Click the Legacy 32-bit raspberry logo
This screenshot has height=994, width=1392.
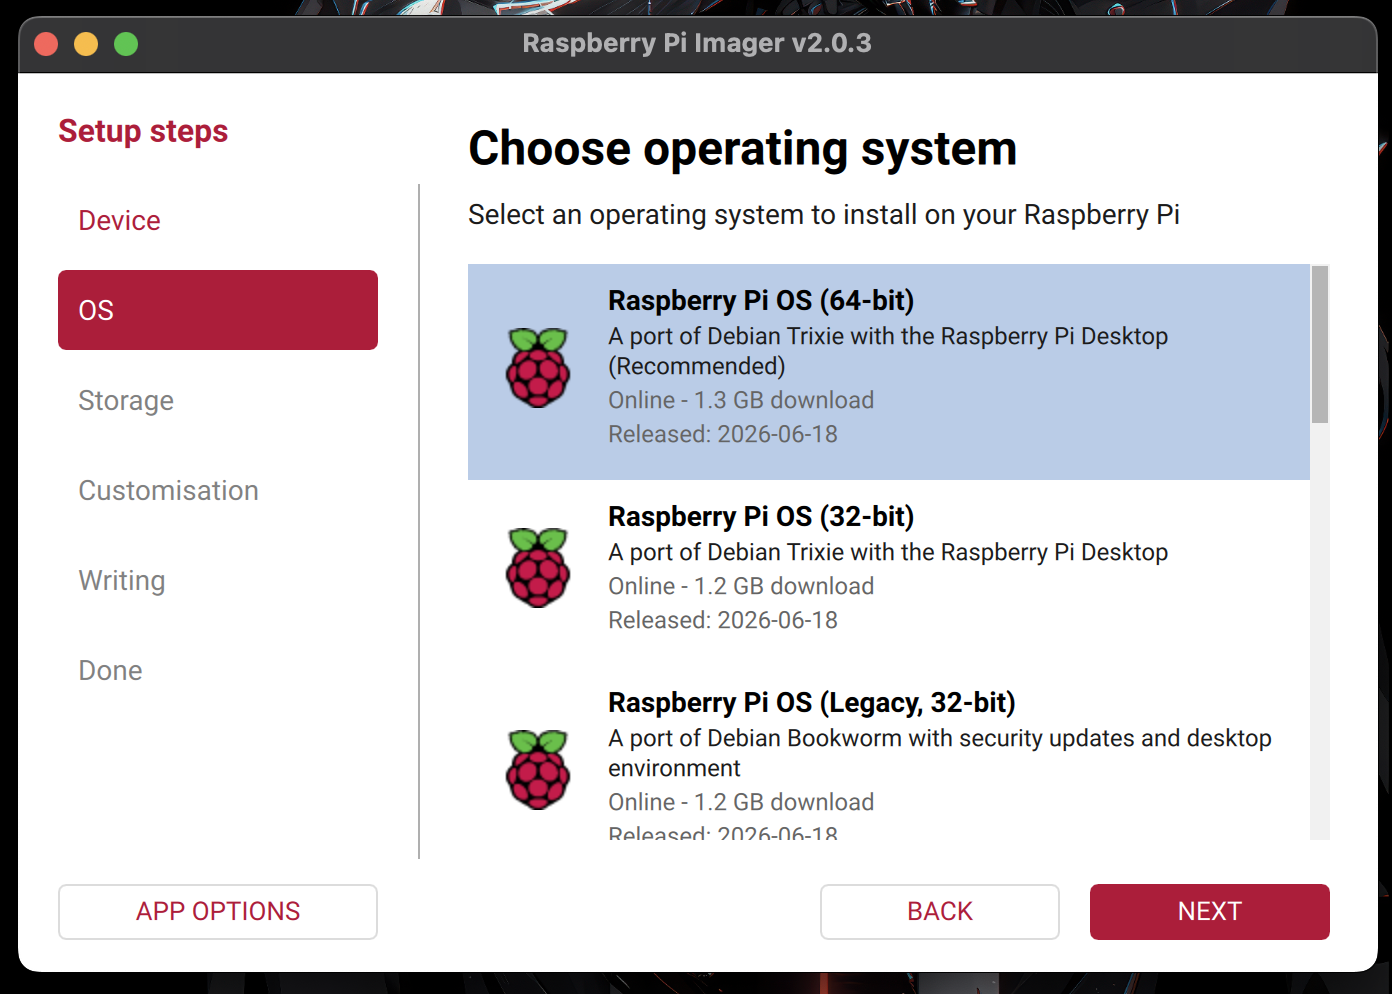tap(538, 769)
